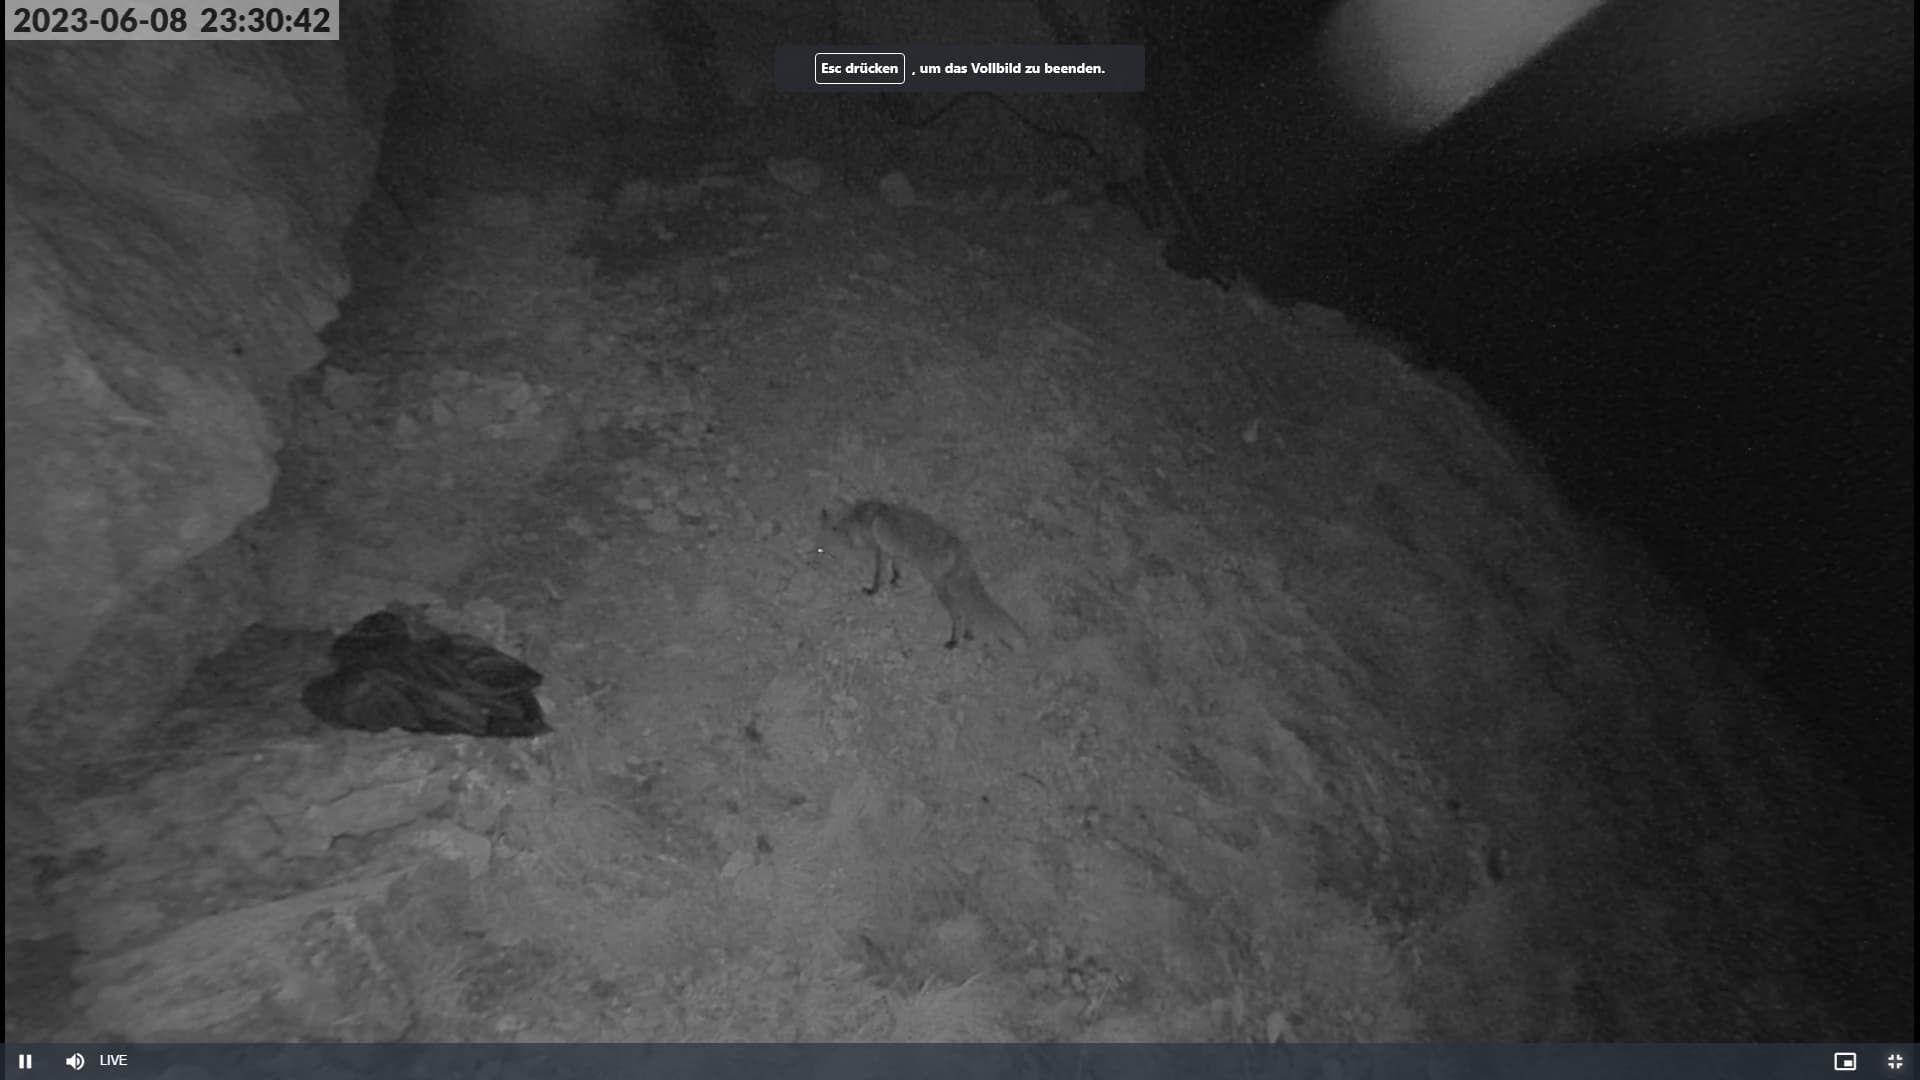This screenshot has height=1080, width=1920.
Task: Exit fullscreen using the bottom-right icon
Action: tap(1895, 1061)
